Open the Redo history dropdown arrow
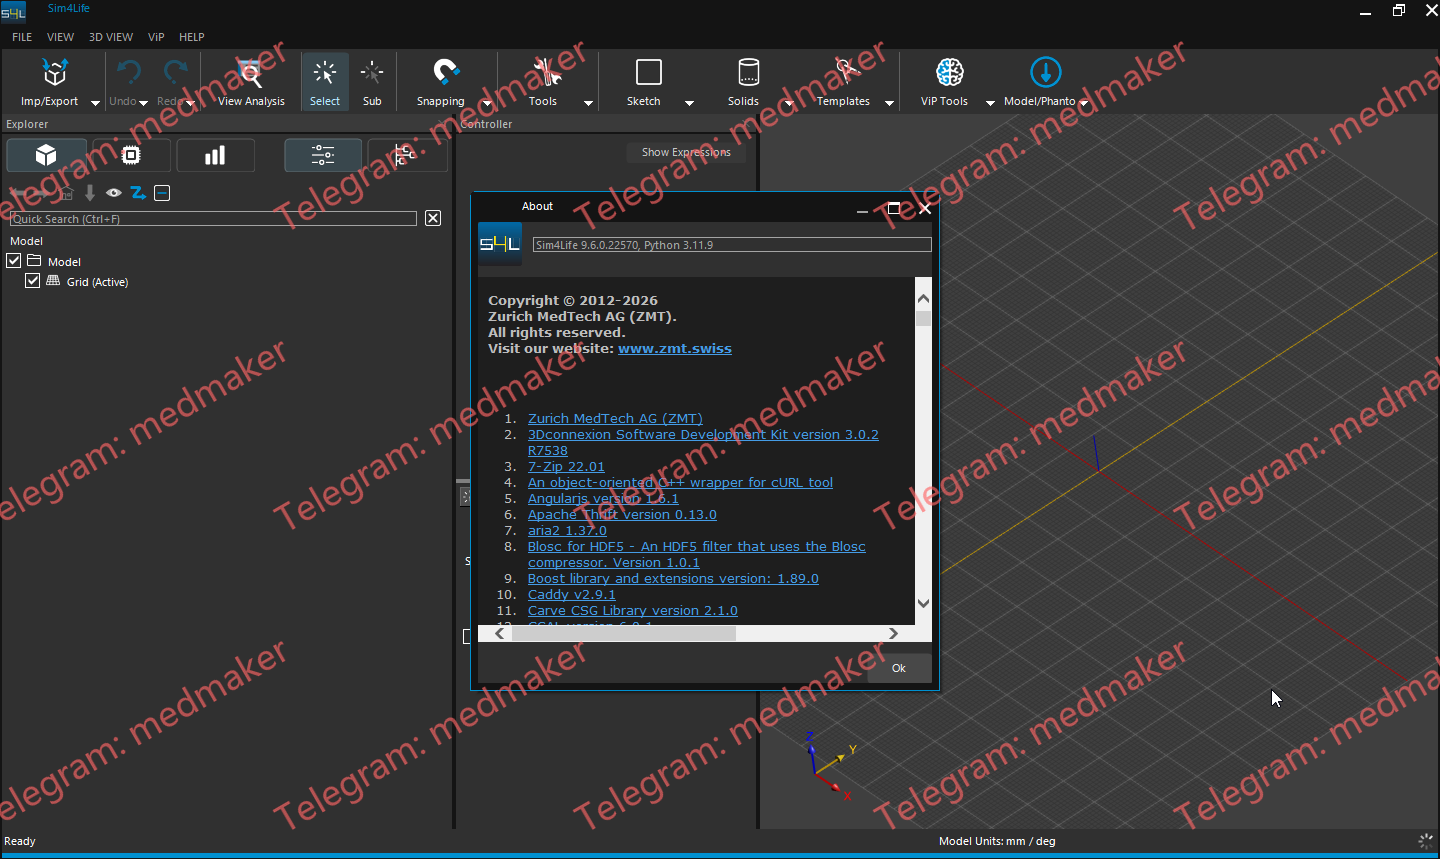 [190, 103]
